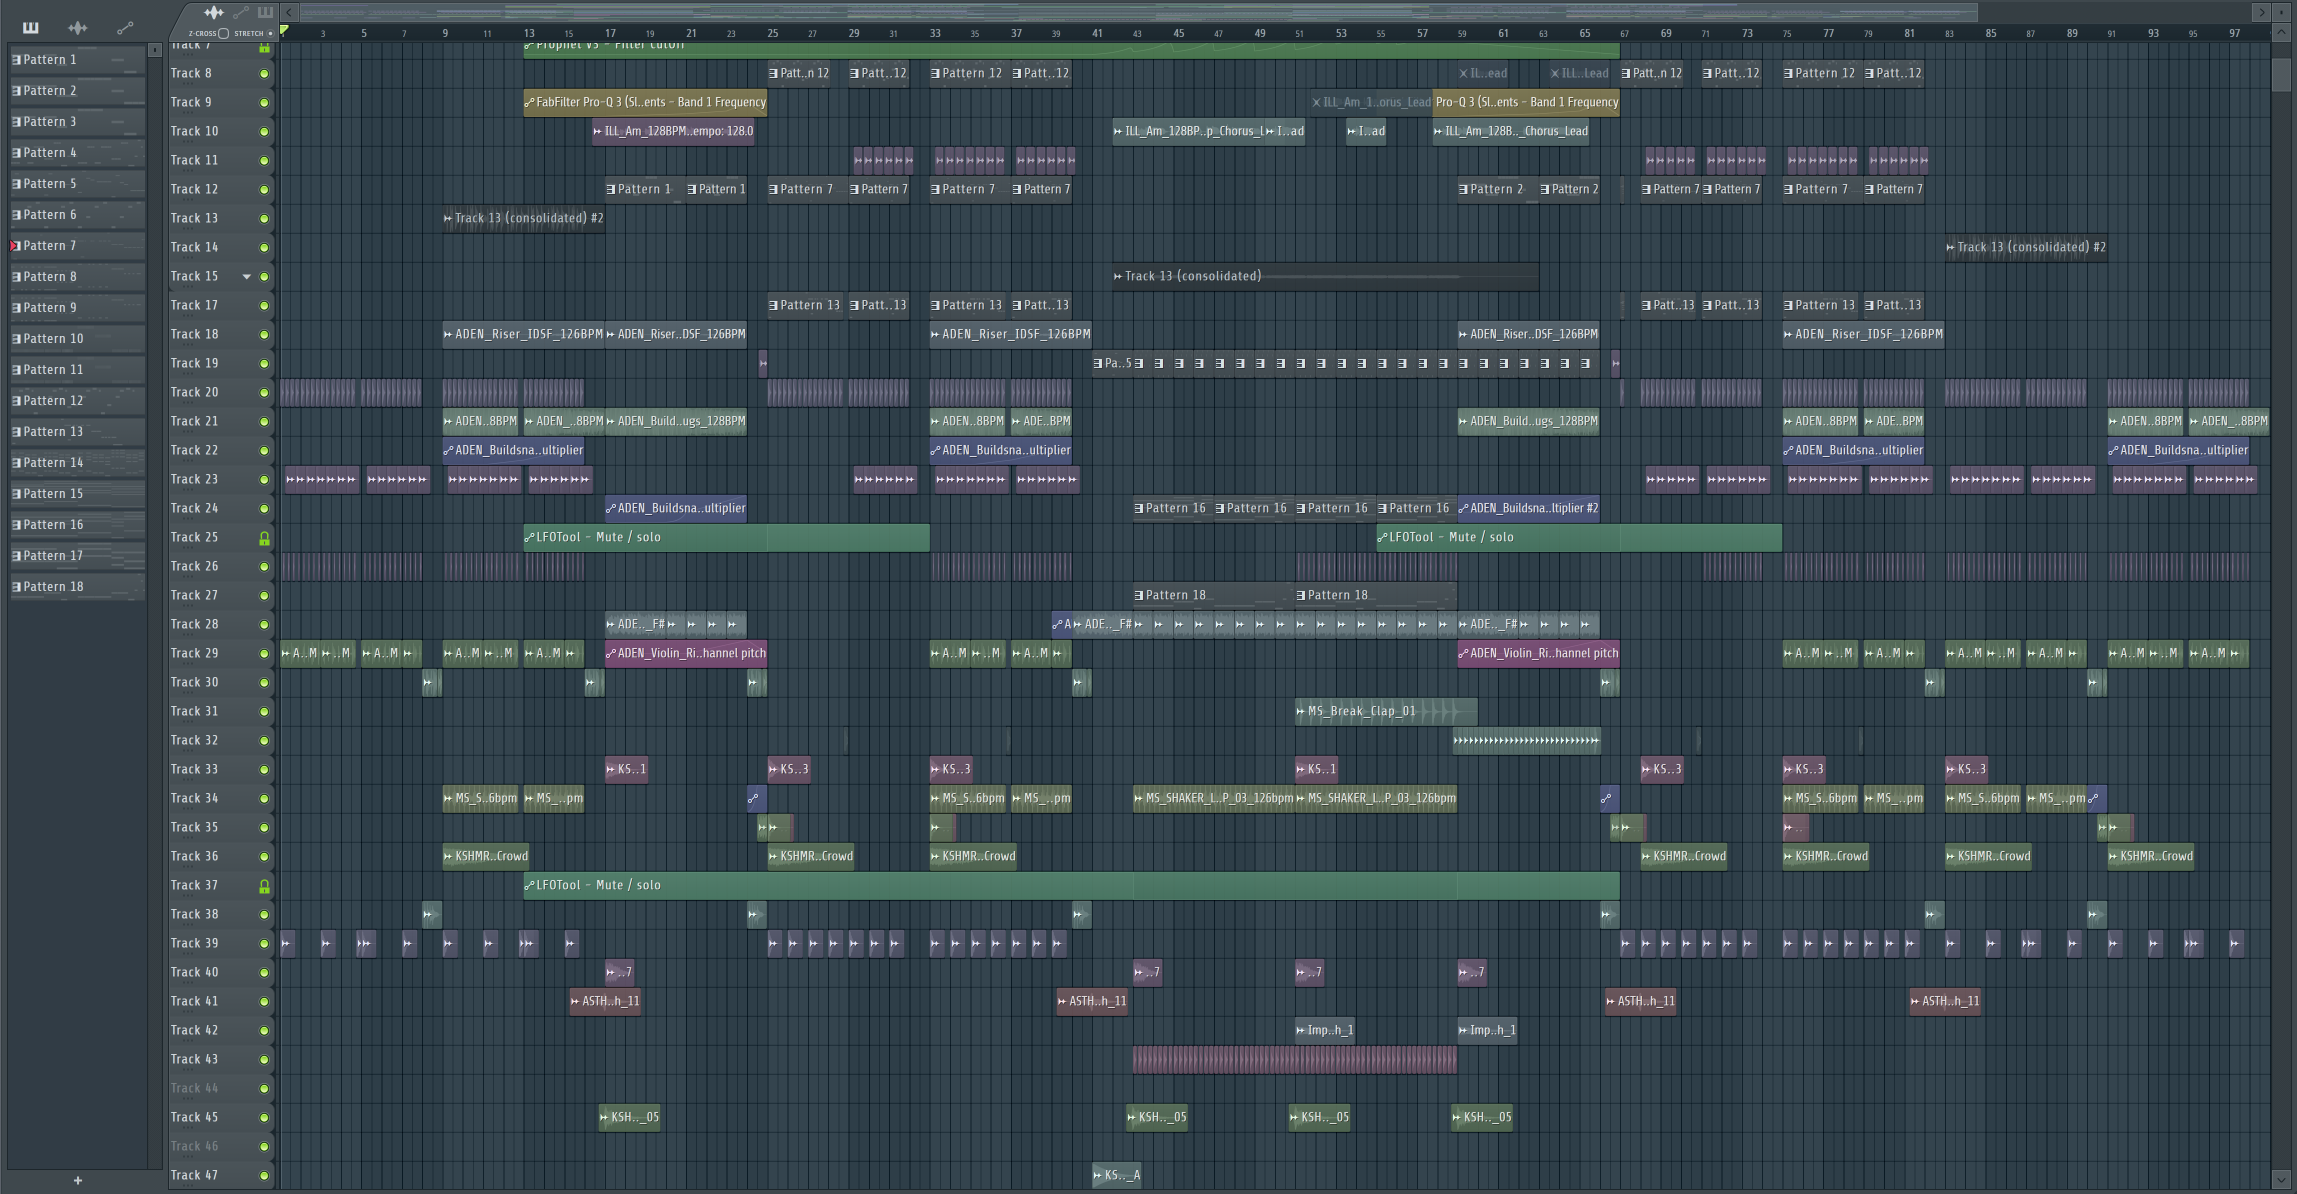The height and width of the screenshot is (1194, 2297).
Task: Click the Pattern 10 icon in picker
Action: click(x=16, y=339)
